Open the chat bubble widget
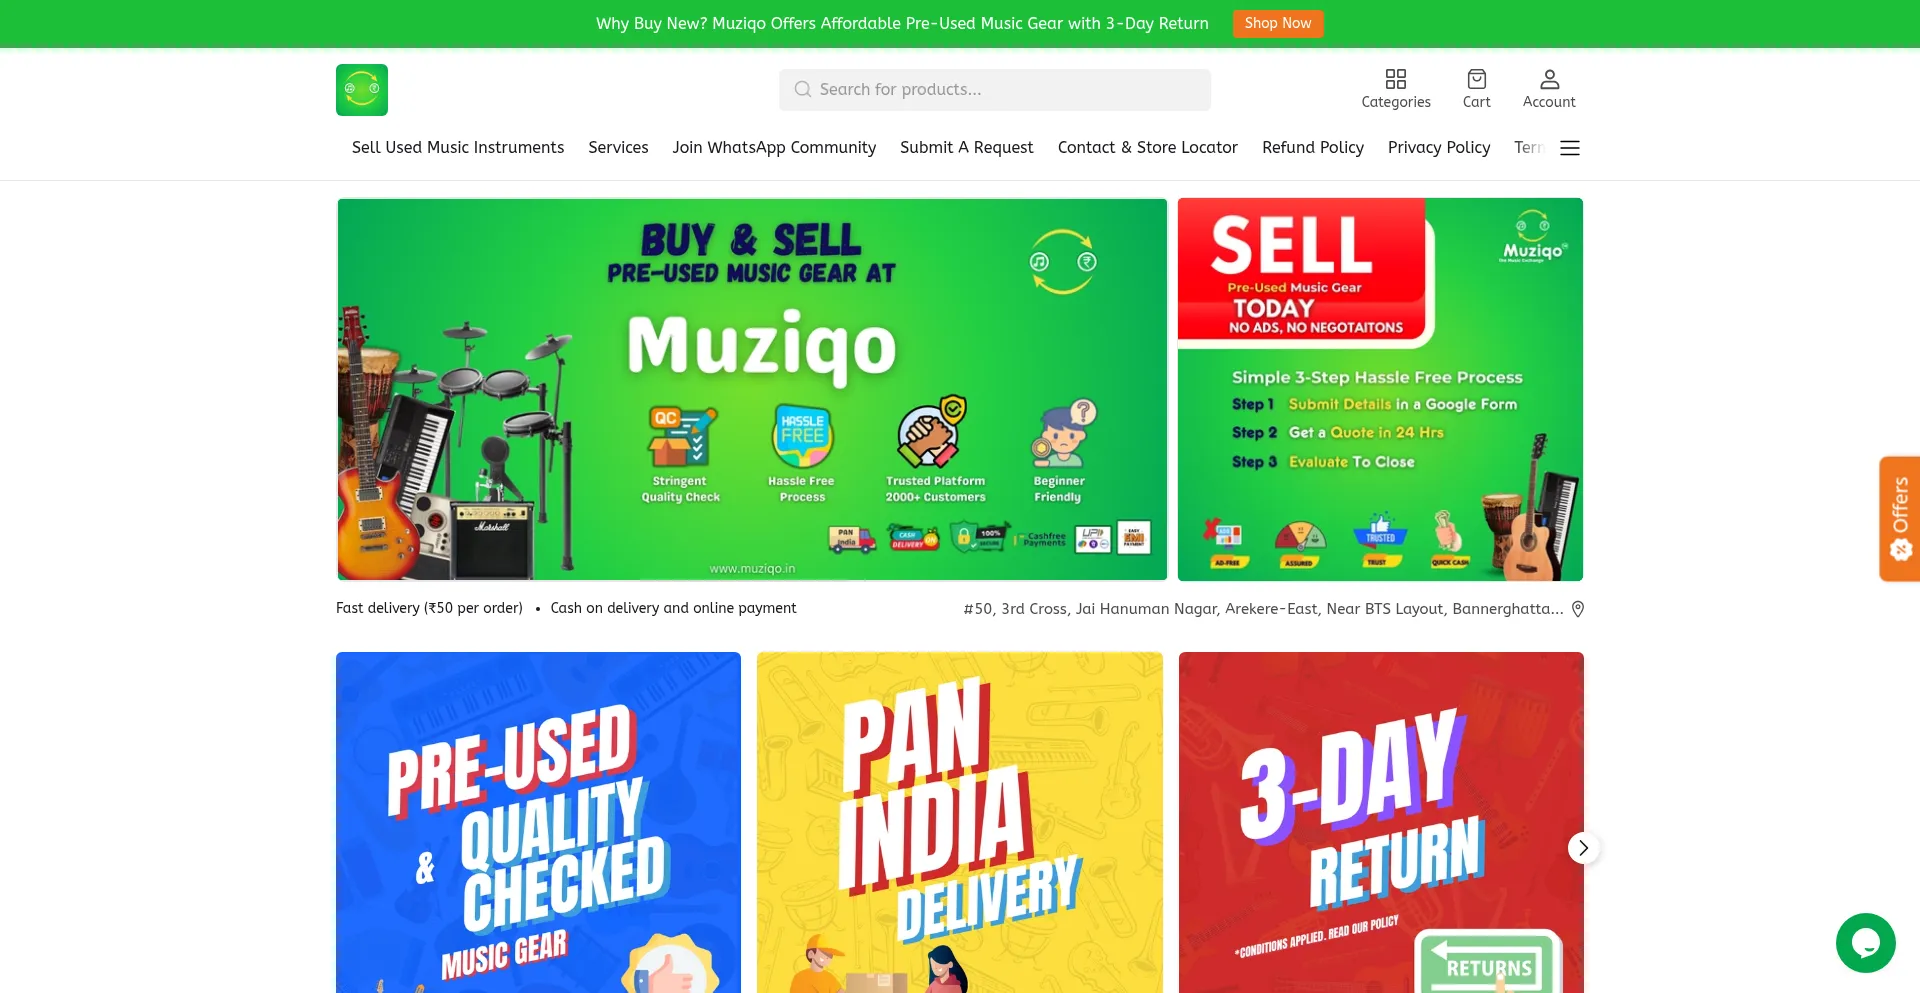The image size is (1920, 993). [1866, 943]
